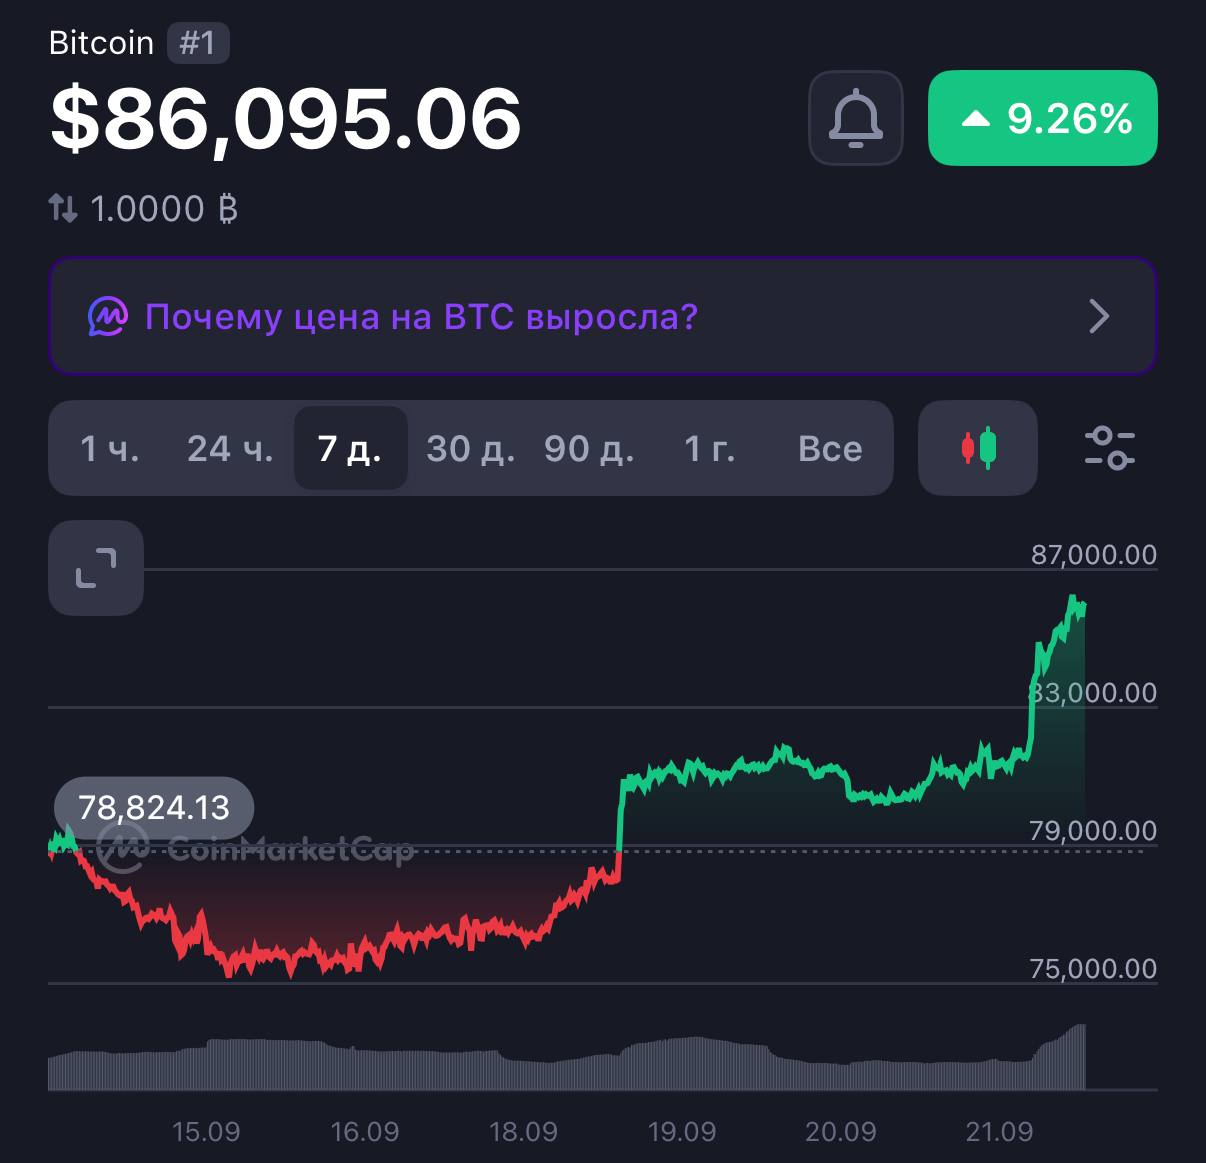1206x1163 pixels.
Task: Tap the green triangle up arrow
Action: tap(975, 119)
